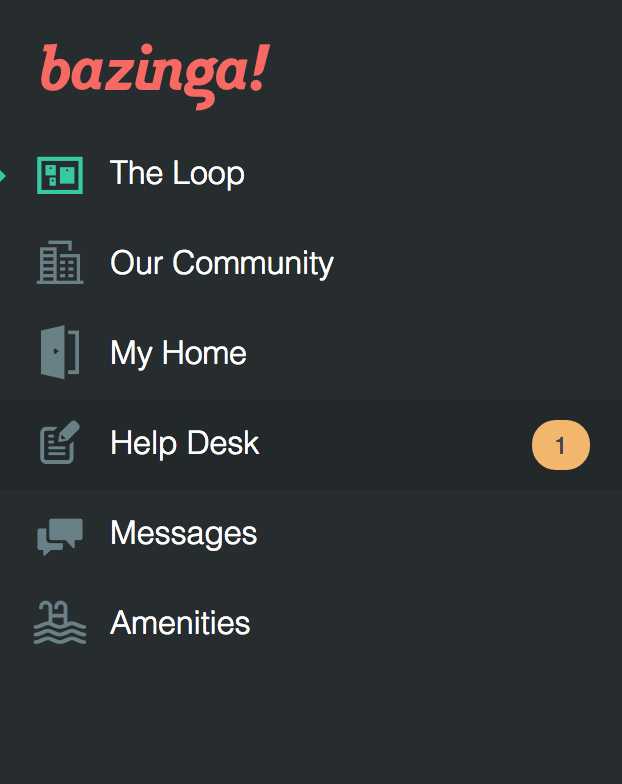Select the Help Desk text label
The width and height of the screenshot is (622, 784).
(185, 443)
